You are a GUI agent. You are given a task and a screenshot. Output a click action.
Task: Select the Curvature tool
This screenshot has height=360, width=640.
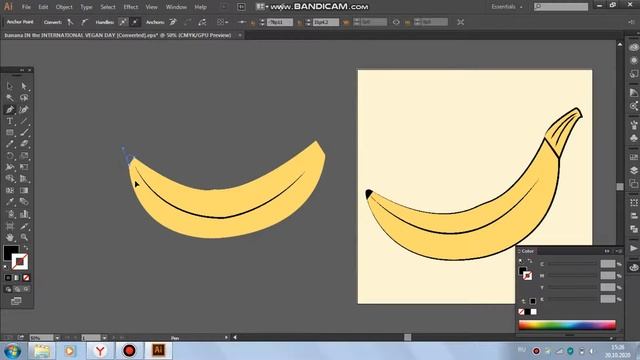pyautogui.click(x=24, y=109)
